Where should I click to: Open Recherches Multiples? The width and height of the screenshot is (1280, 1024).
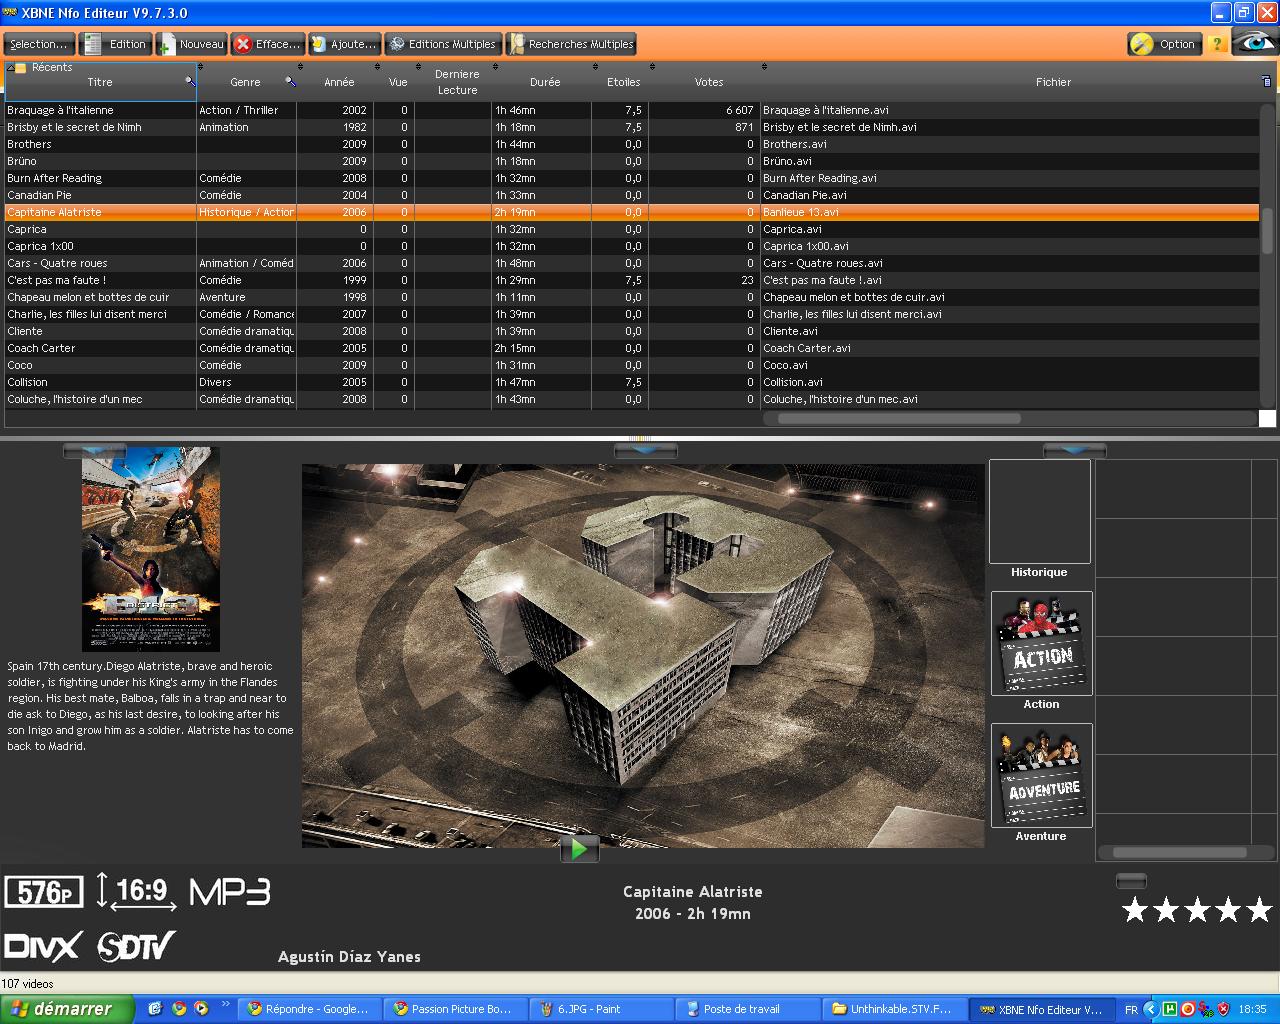pyautogui.click(x=571, y=44)
